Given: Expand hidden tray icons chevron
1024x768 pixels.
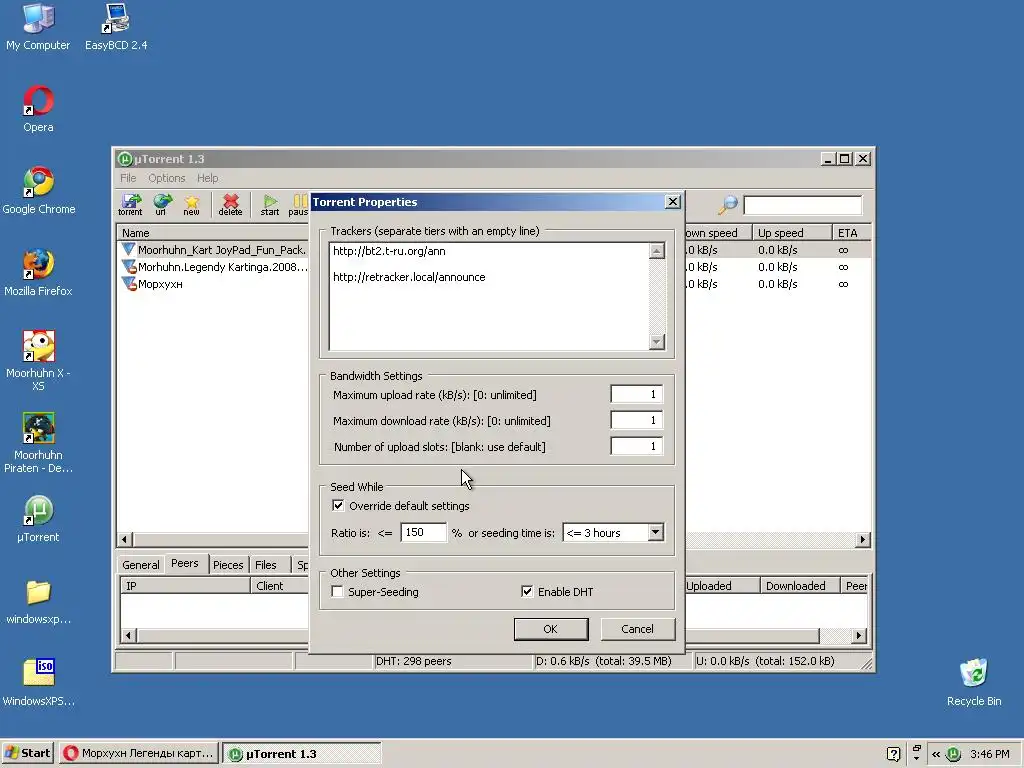Looking at the screenshot, I should (x=936, y=754).
